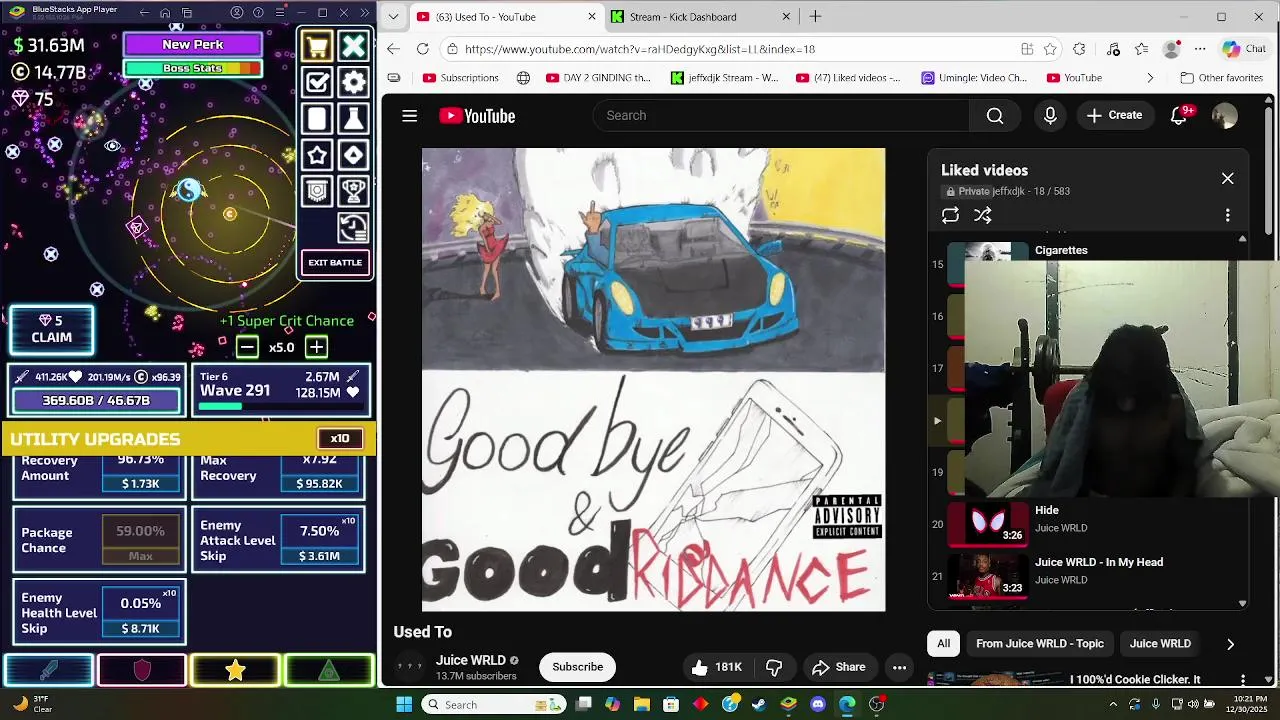Viewport: 1280px width, 720px height.
Task: Toggle playlist loop button
Action: pos(950,215)
